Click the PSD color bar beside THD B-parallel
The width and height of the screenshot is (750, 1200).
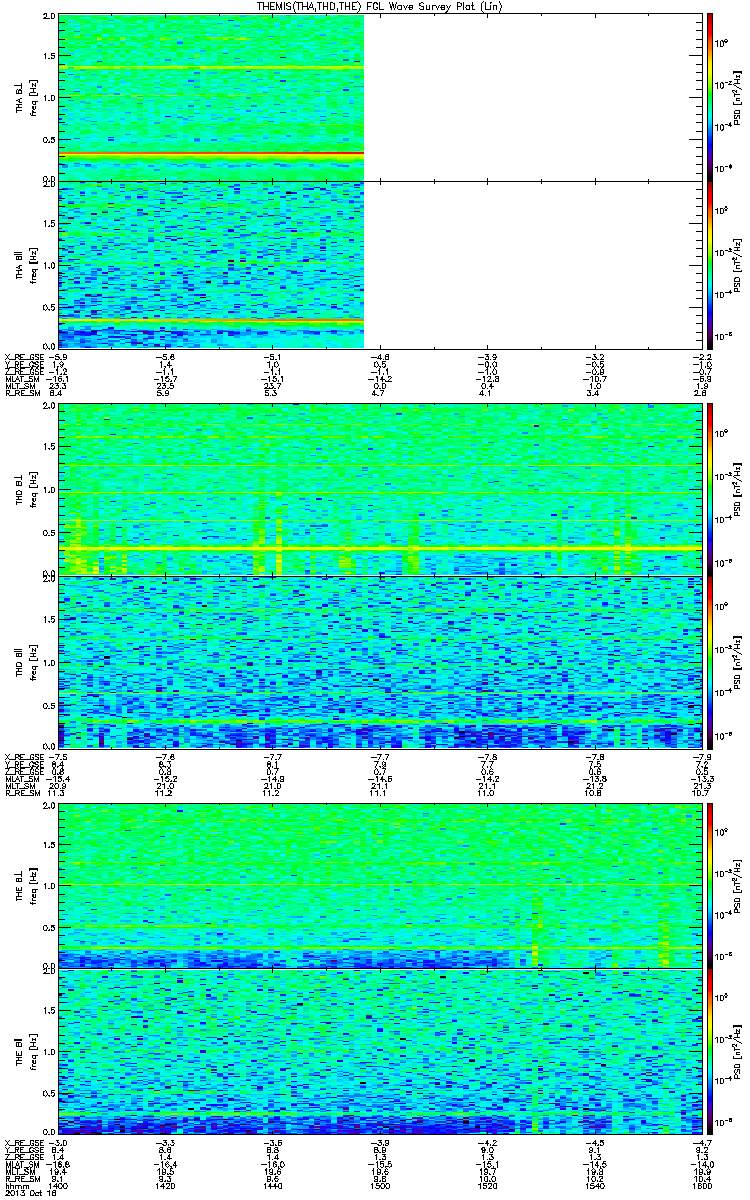710,662
